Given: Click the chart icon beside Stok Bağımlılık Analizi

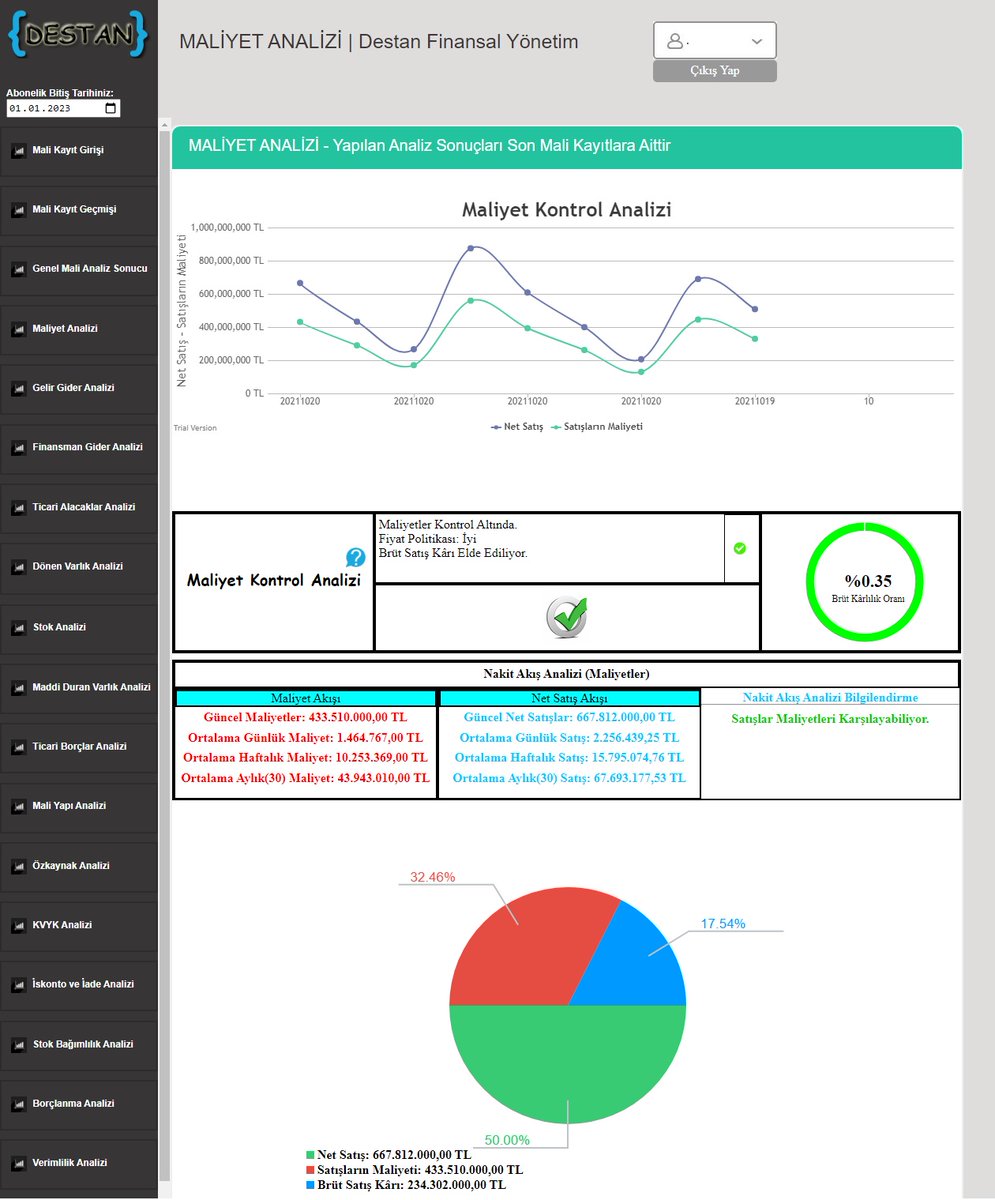Looking at the screenshot, I should pos(18,1045).
